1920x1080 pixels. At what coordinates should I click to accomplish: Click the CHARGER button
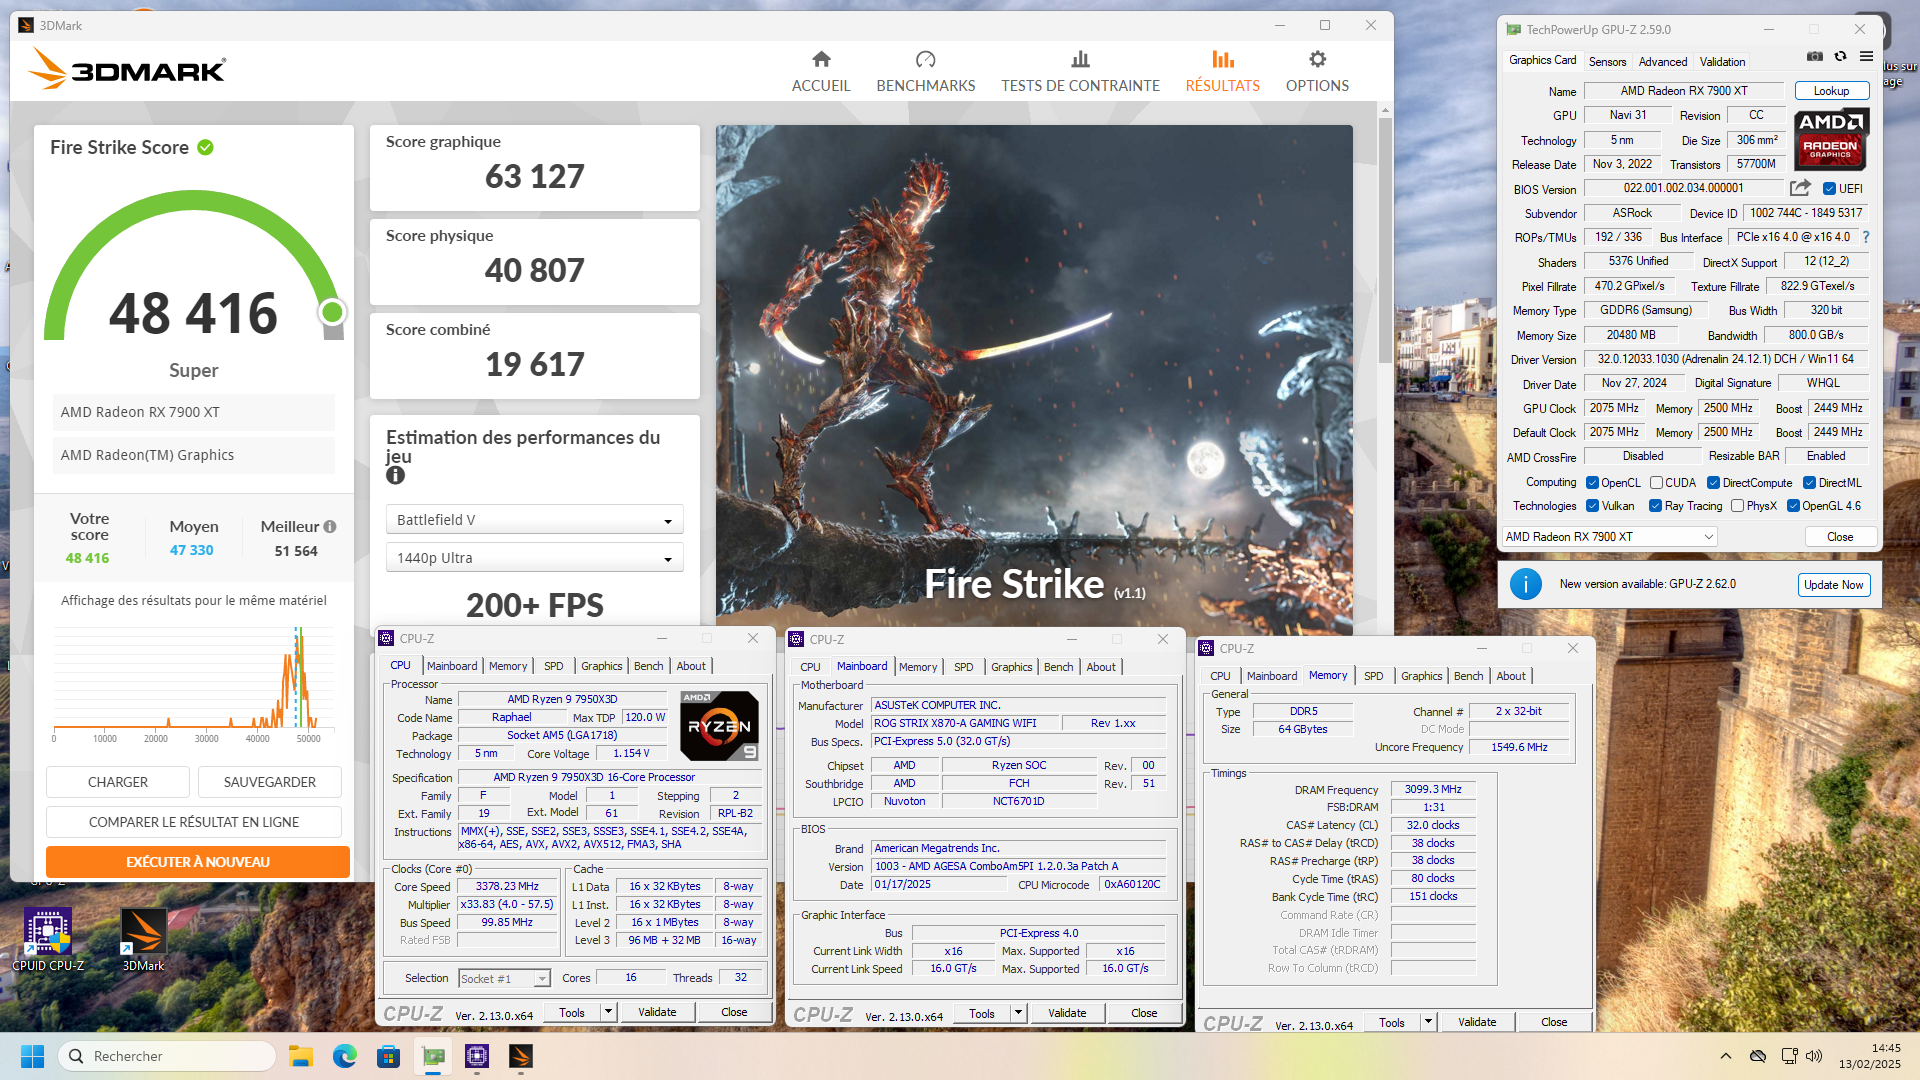(118, 782)
